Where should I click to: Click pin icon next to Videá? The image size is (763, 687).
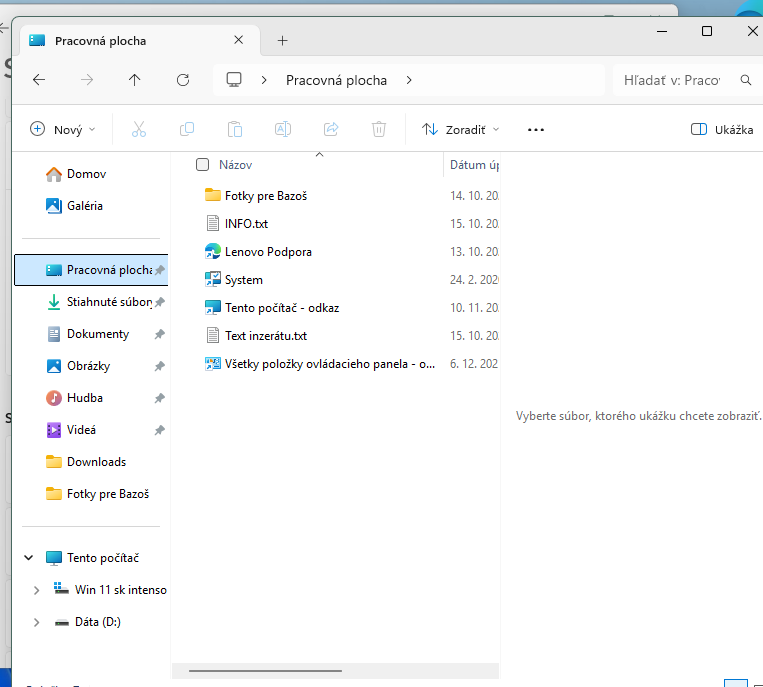click(x=159, y=430)
